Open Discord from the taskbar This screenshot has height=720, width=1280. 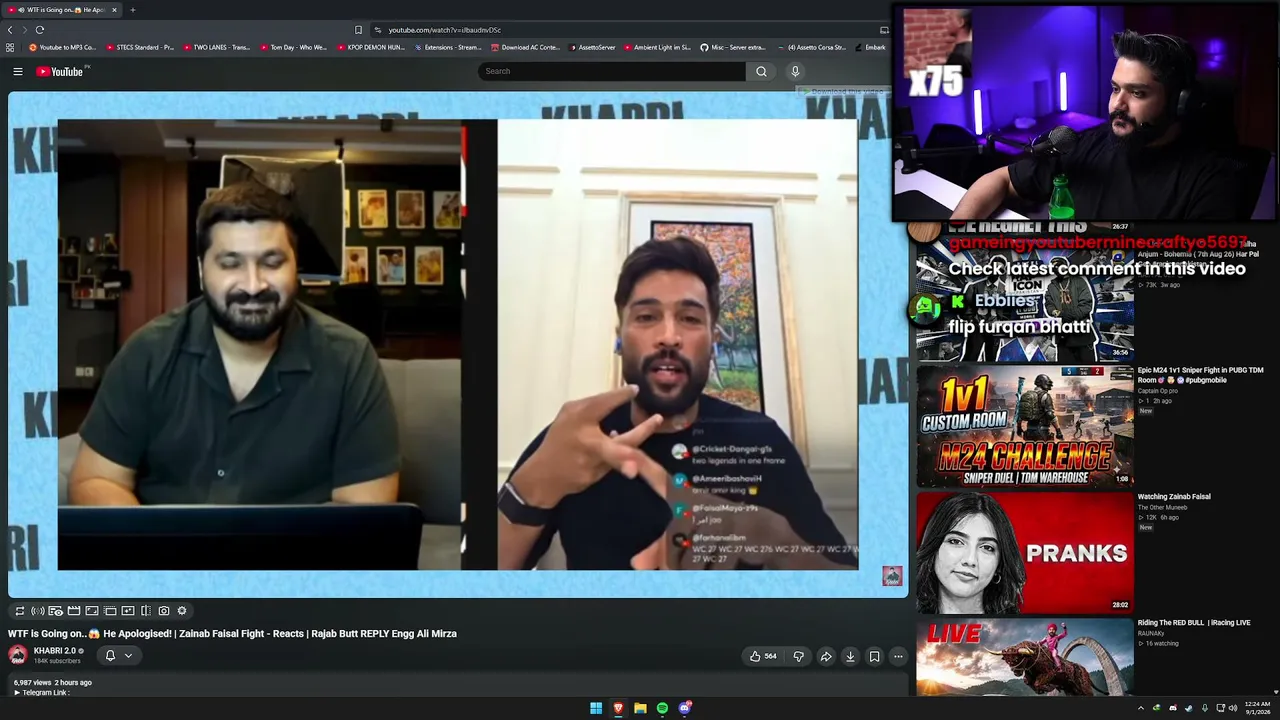[685, 708]
